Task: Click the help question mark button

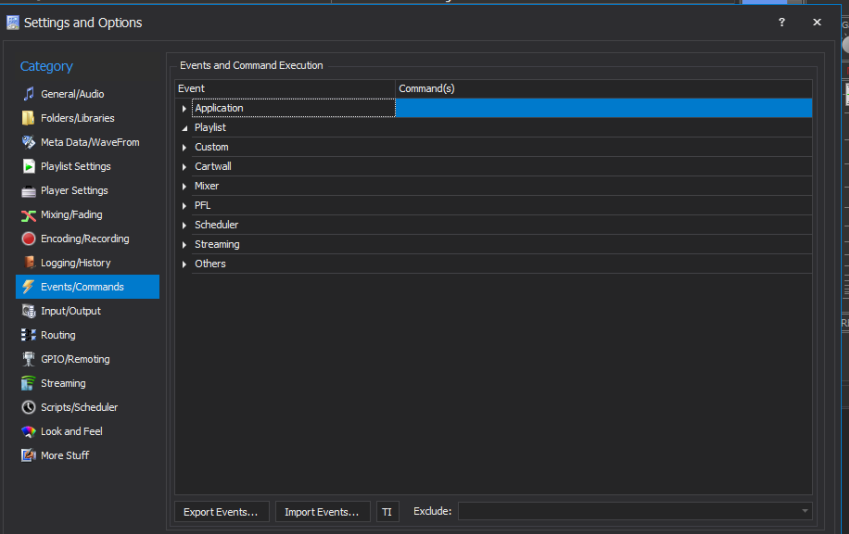Action: click(781, 22)
